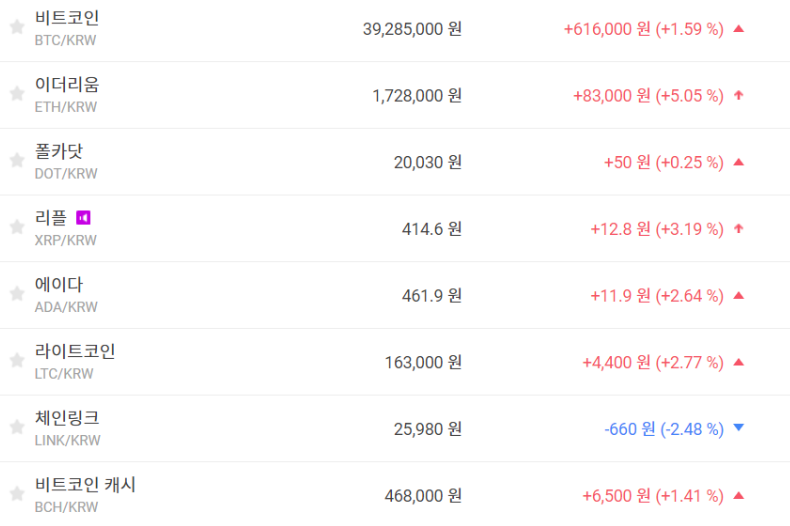
Task: Click the red up arrow on 이더리움 row
Action: point(739,96)
